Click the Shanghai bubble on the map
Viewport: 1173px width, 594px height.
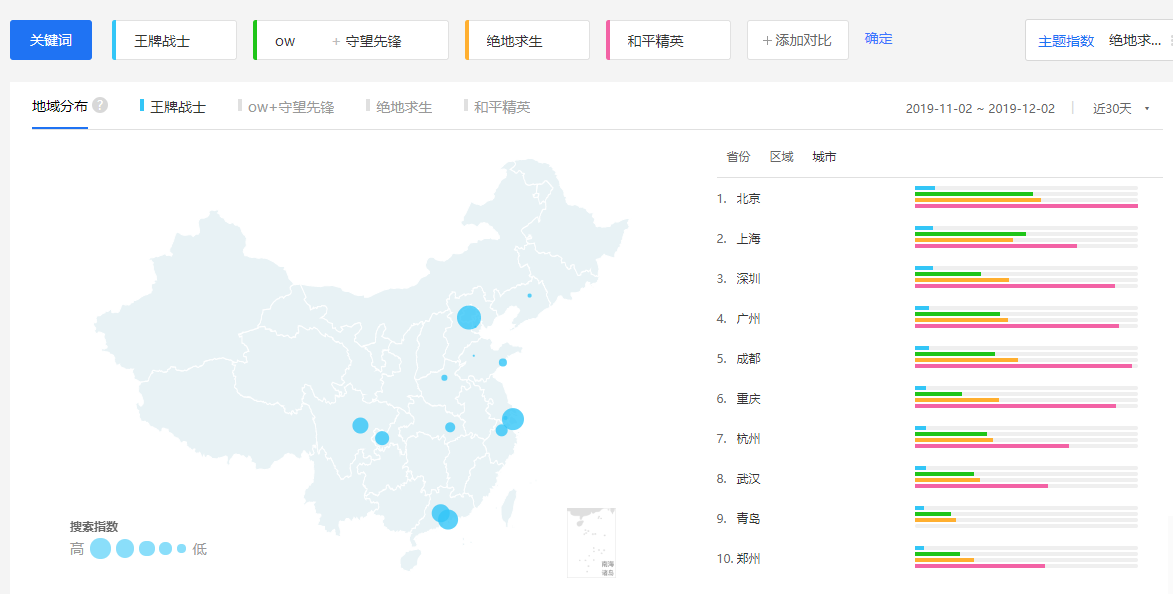pos(512,419)
